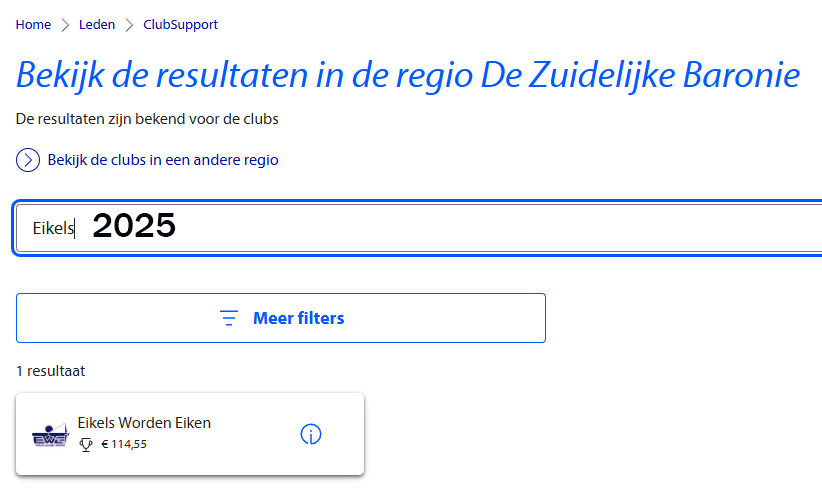
Task: Select the ClubSupport breadcrumb item
Action: (x=181, y=25)
